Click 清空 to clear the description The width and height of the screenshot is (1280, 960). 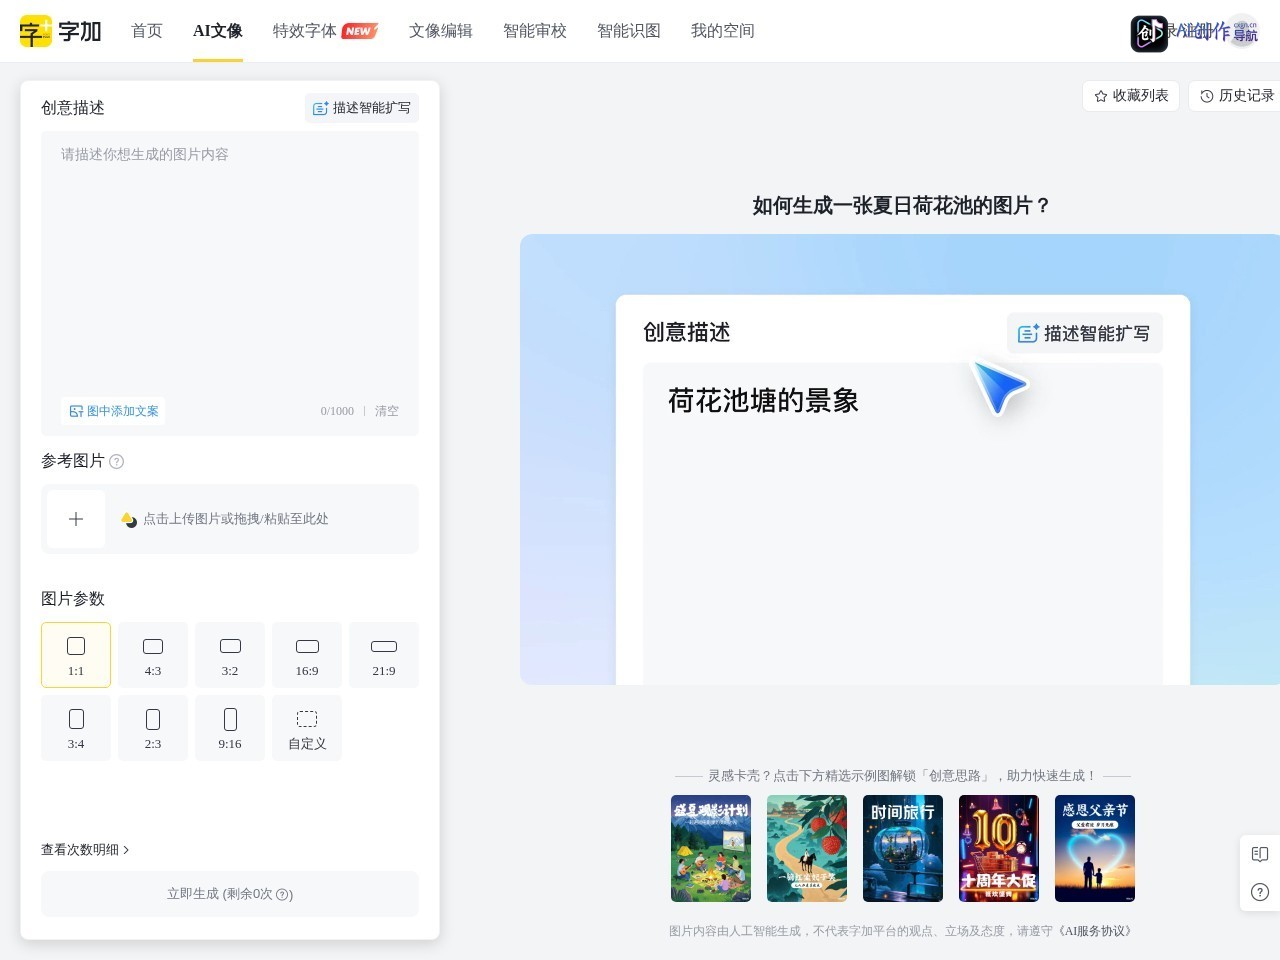pos(387,411)
